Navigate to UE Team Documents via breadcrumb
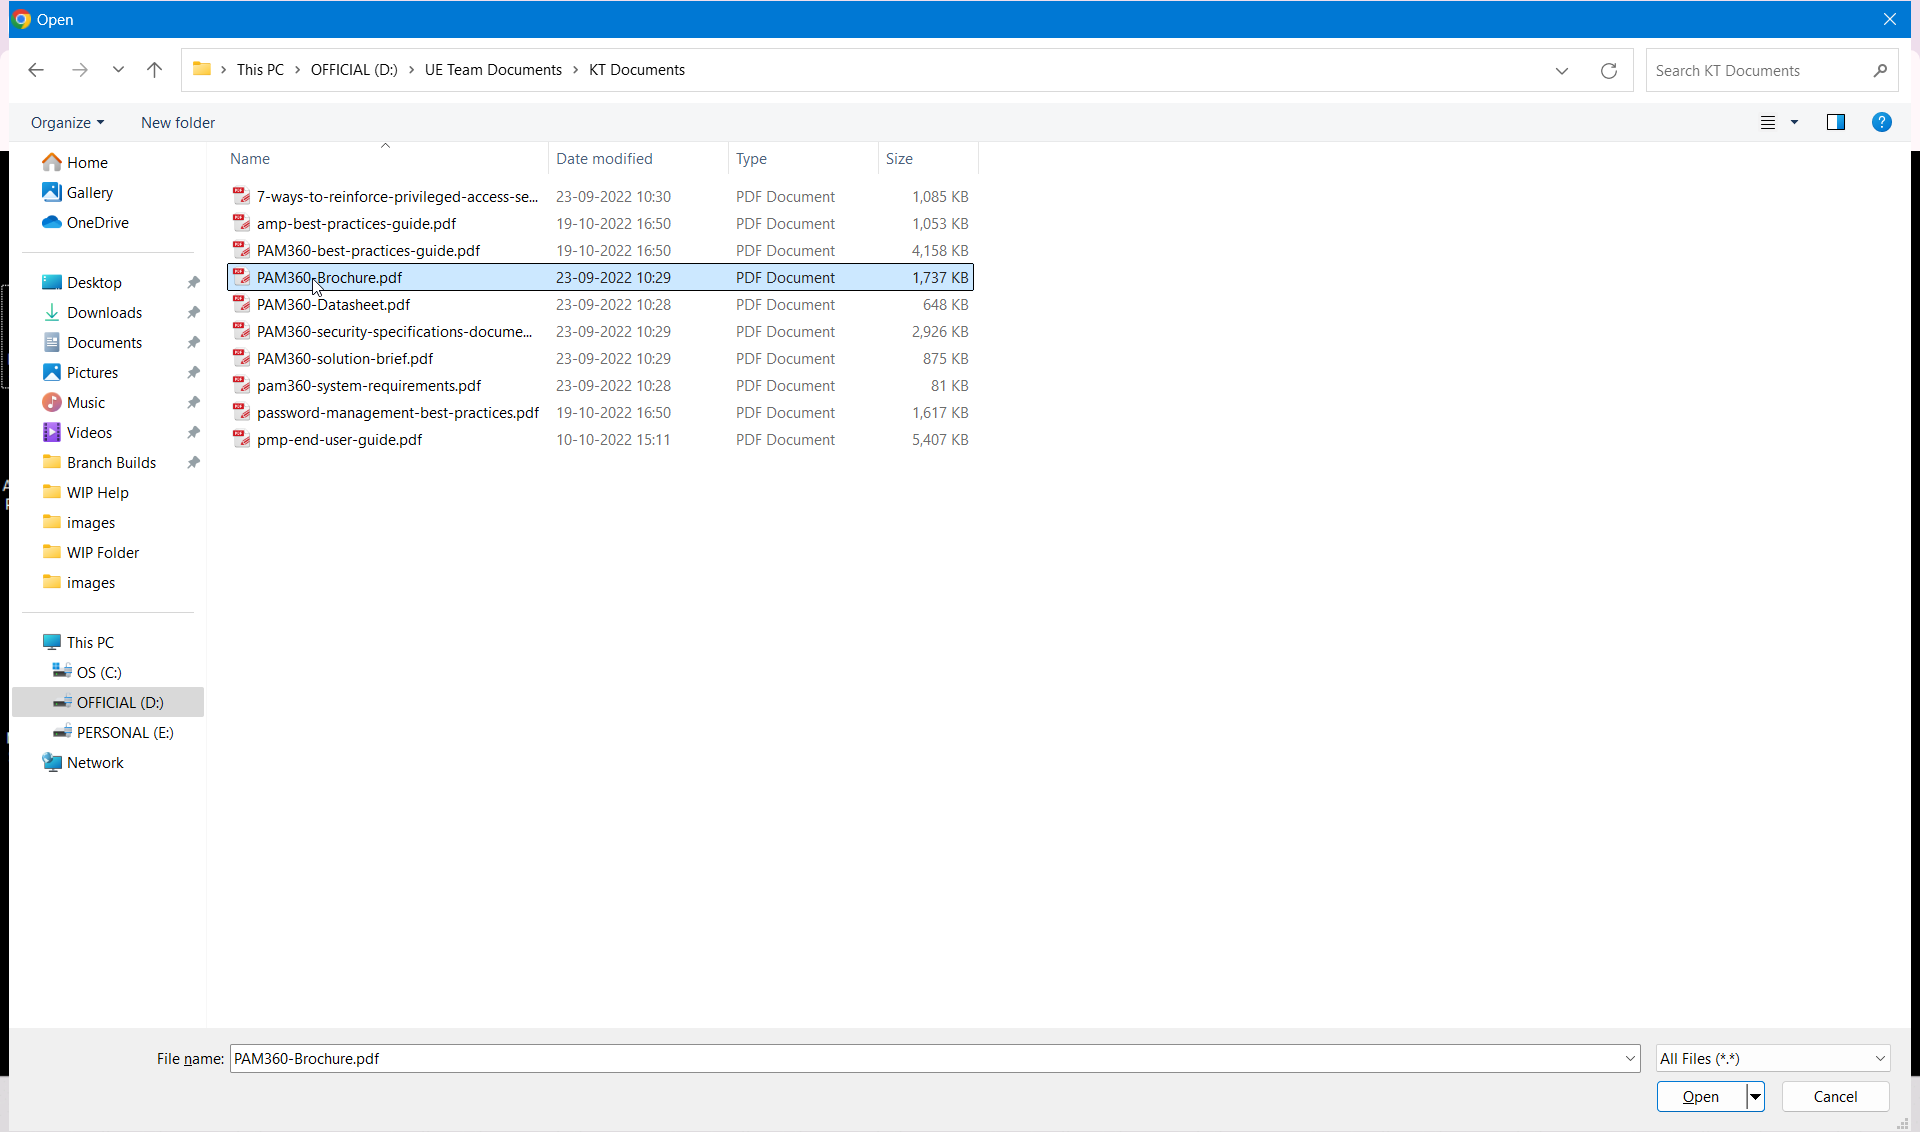The width and height of the screenshot is (1920, 1132). (493, 69)
